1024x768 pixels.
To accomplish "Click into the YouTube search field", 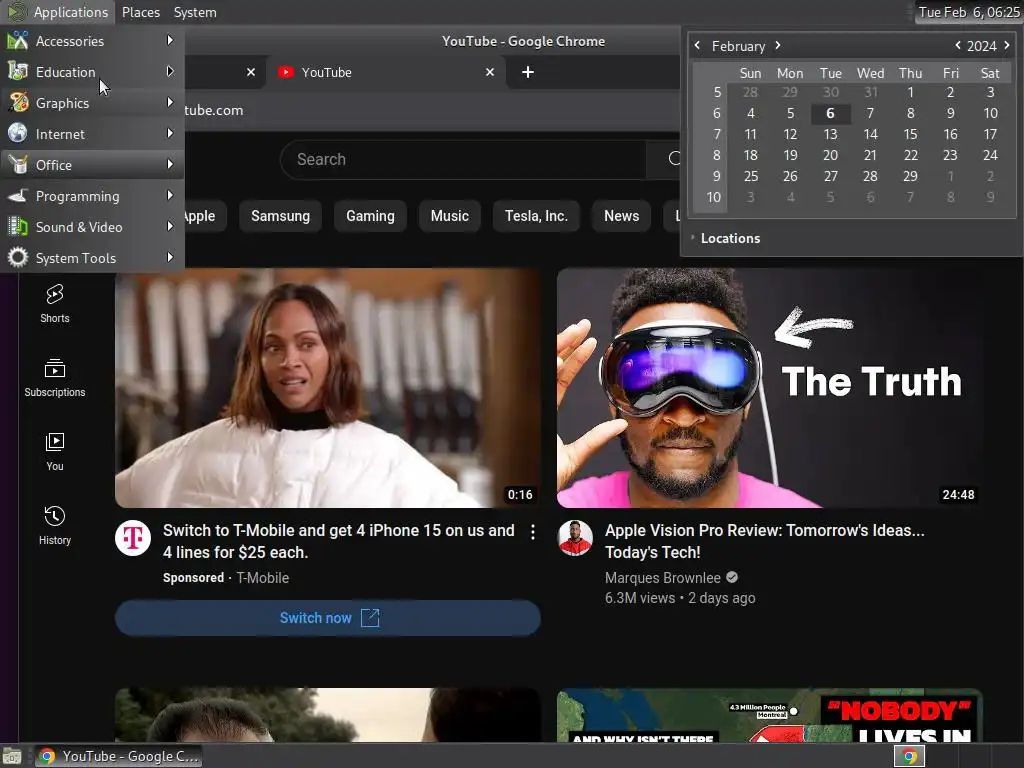I will click(x=464, y=159).
